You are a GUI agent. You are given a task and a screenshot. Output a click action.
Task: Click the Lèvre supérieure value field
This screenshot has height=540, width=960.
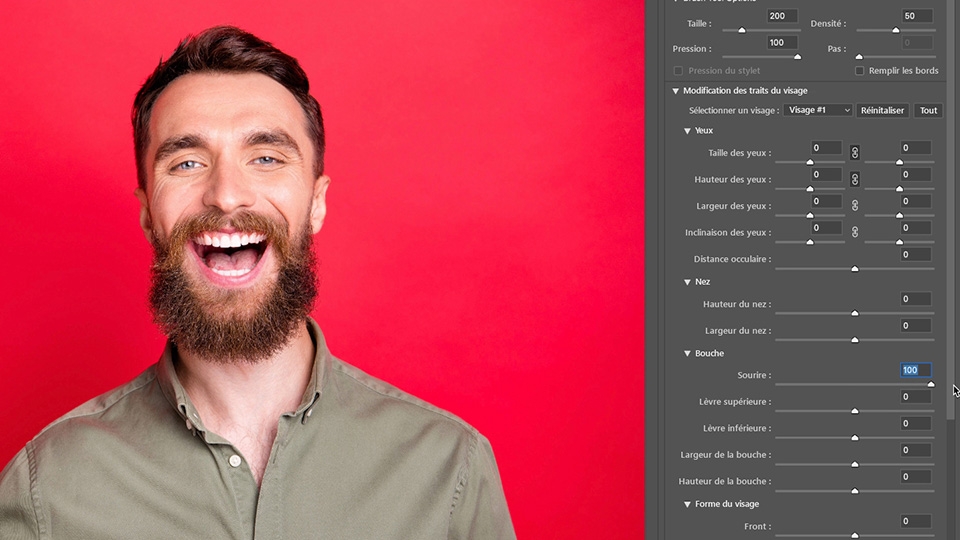(x=916, y=397)
